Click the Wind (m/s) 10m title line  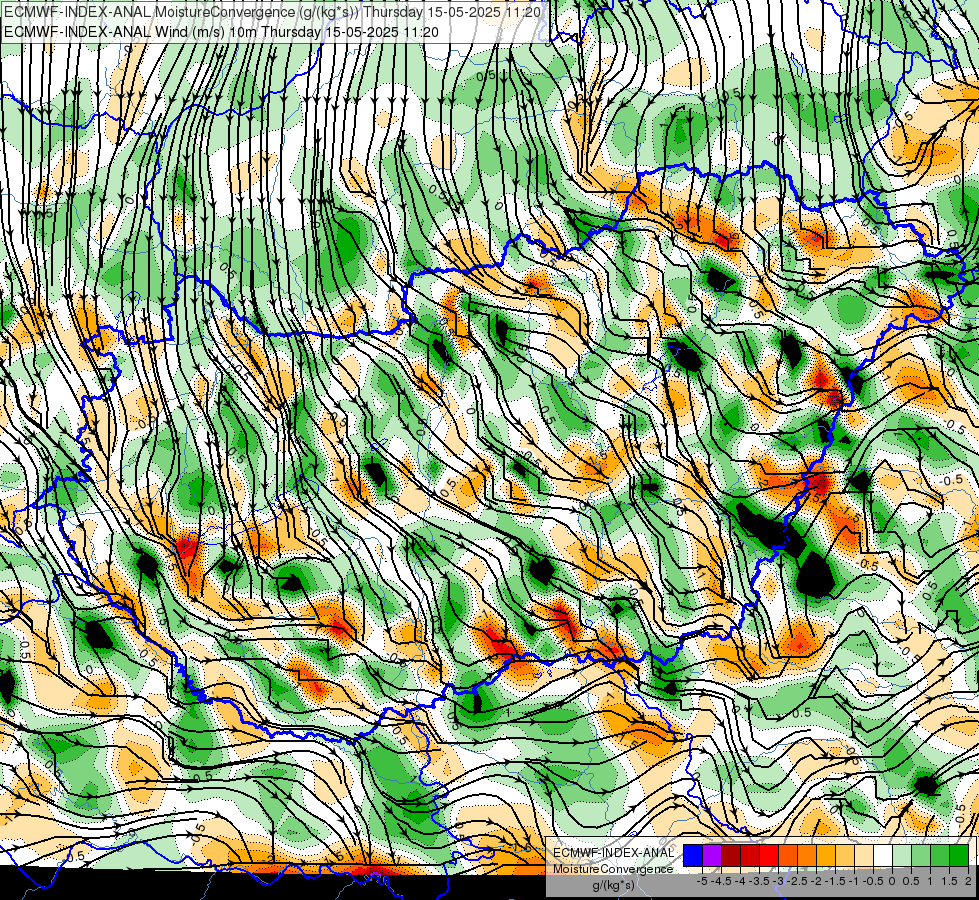tap(221, 32)
